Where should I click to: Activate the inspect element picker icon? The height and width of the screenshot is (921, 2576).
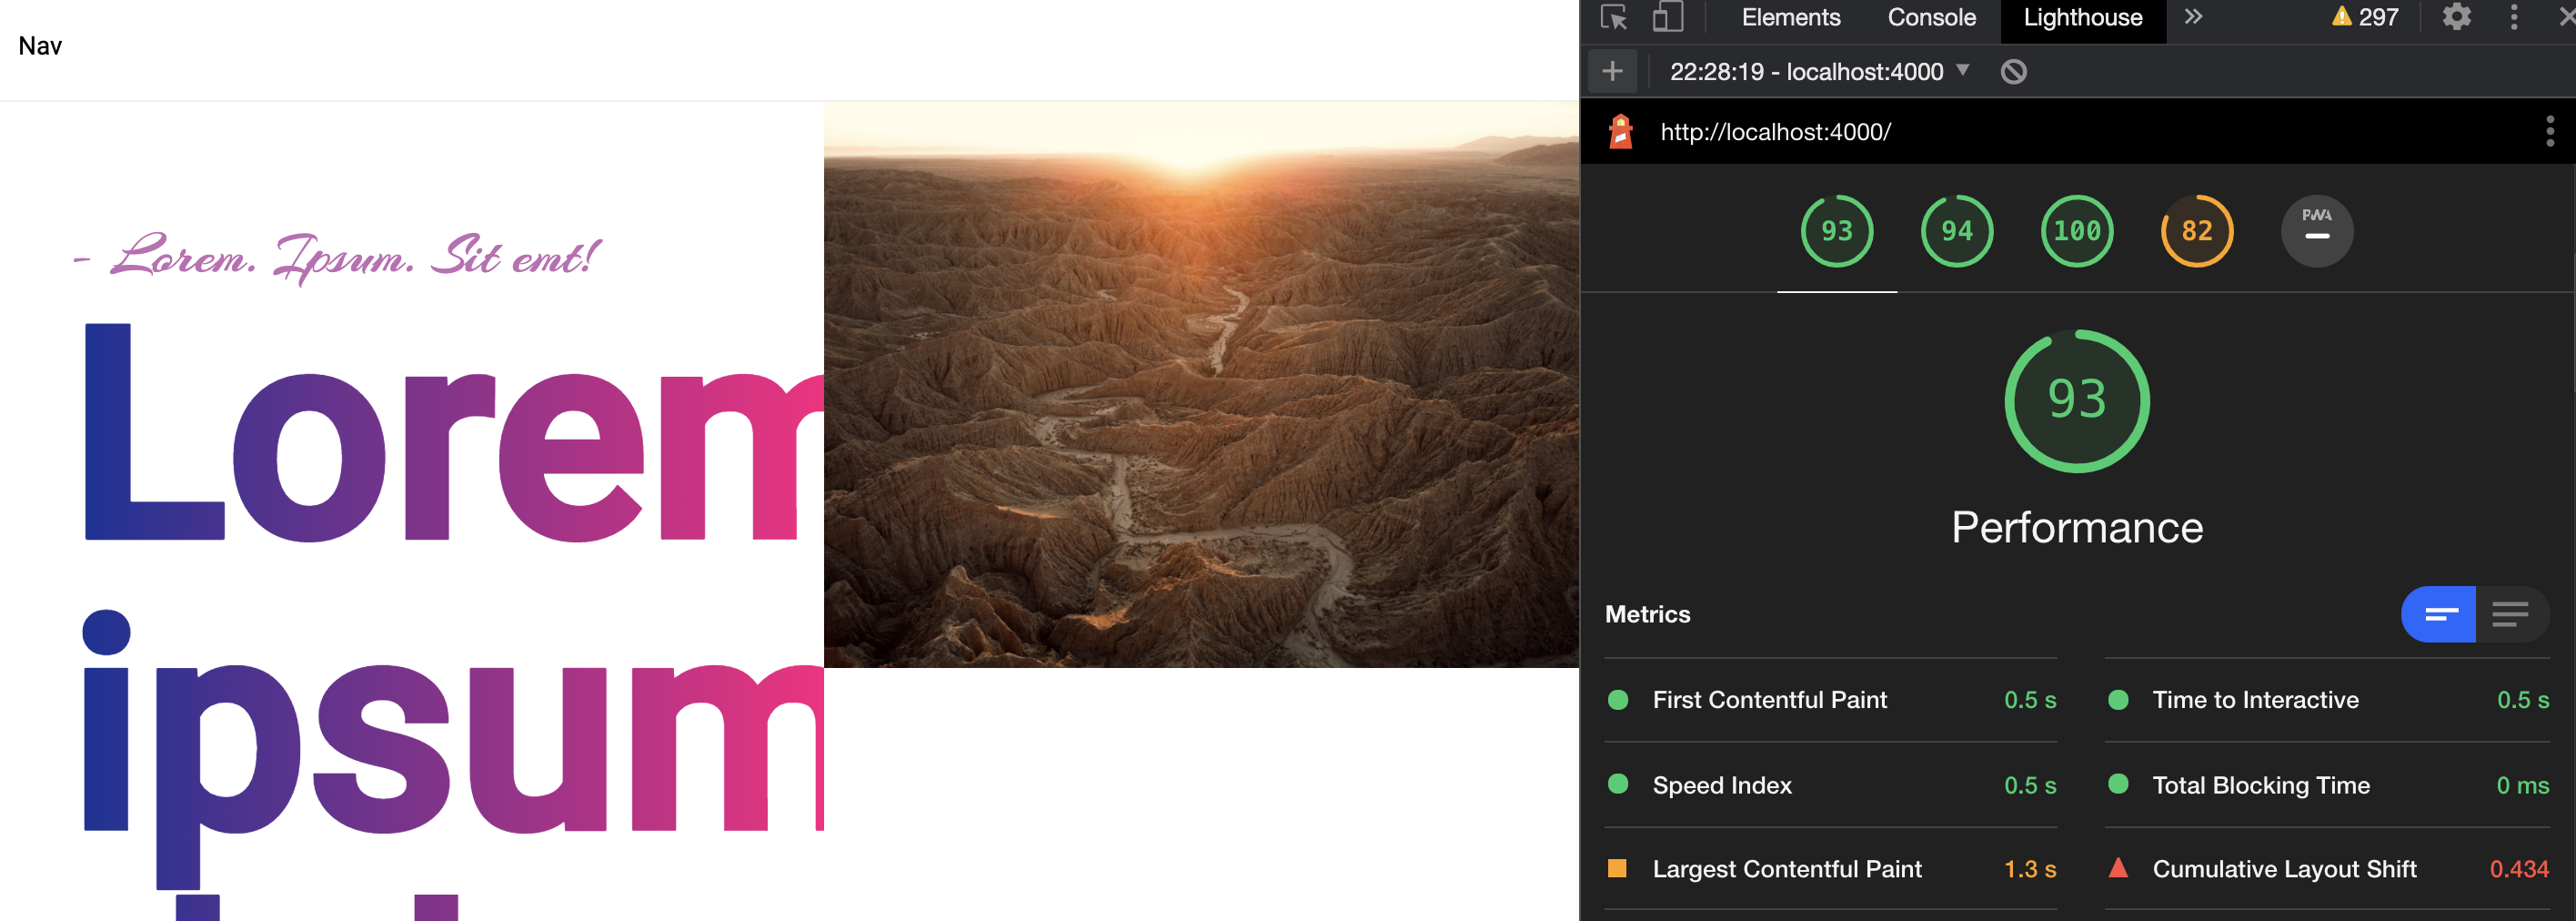1613,17
